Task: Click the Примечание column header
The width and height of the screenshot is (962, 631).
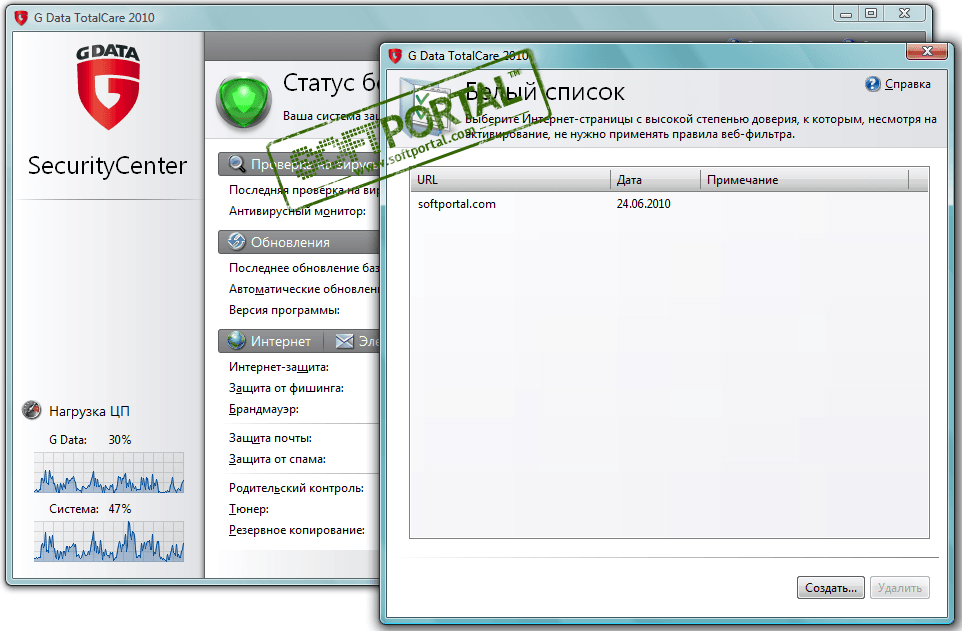Action: (x=804, y=180)
